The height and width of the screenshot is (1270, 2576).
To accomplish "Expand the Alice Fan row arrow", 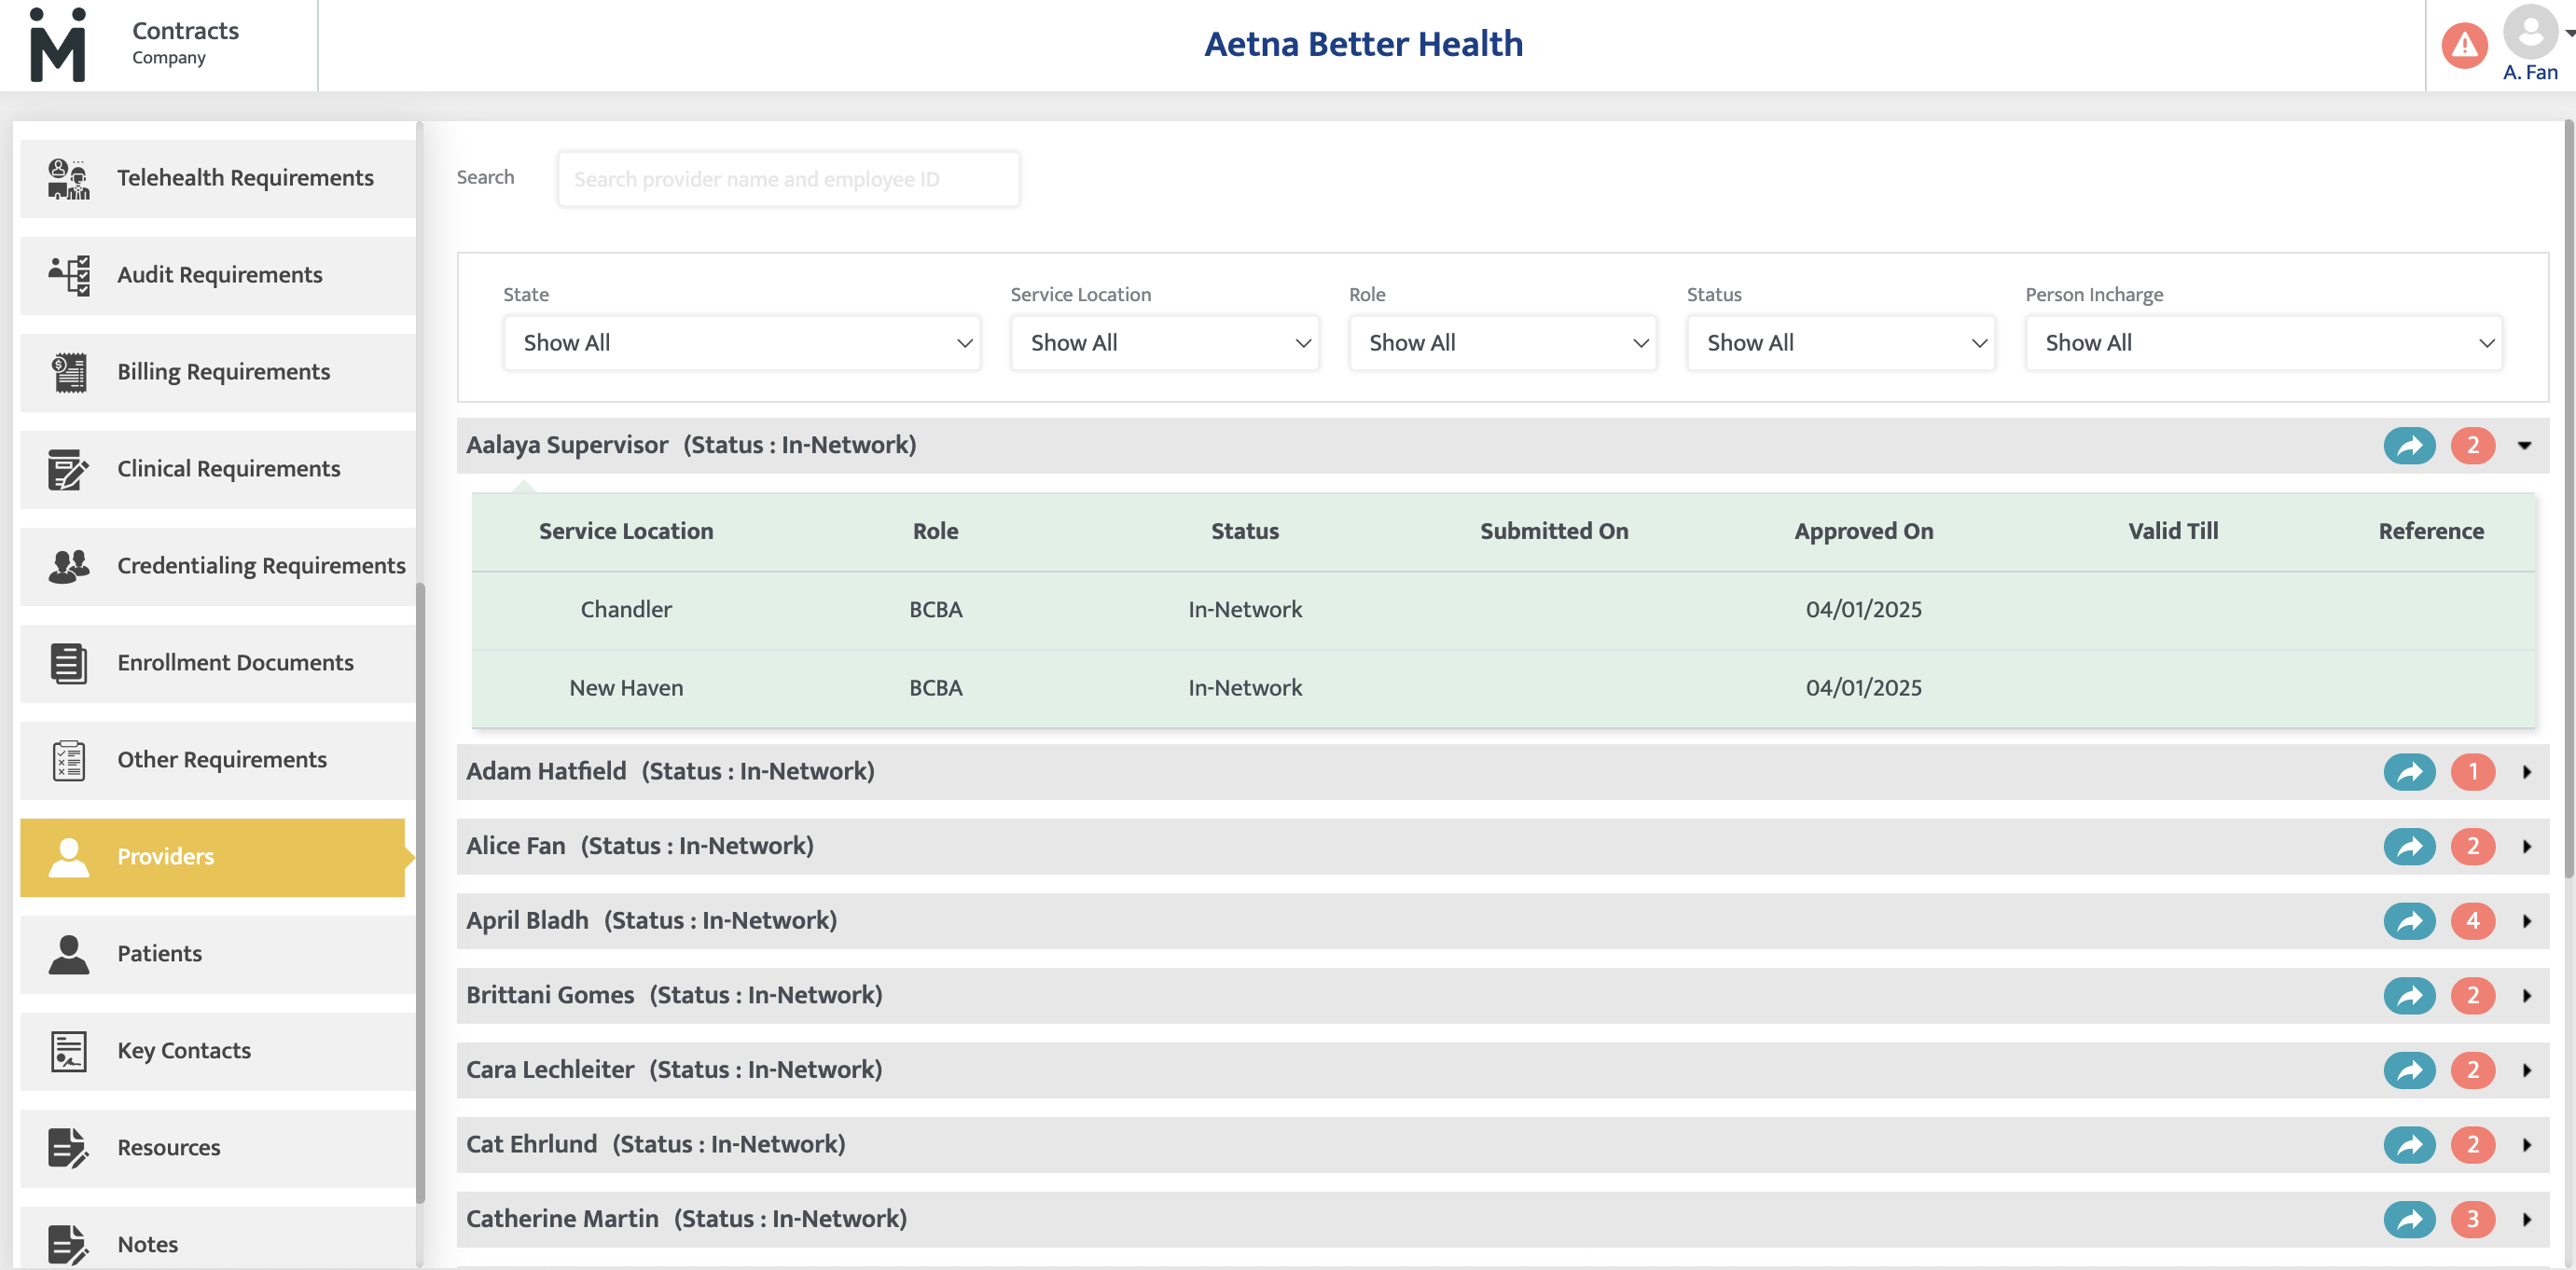I will click(x=2526, y=847).
